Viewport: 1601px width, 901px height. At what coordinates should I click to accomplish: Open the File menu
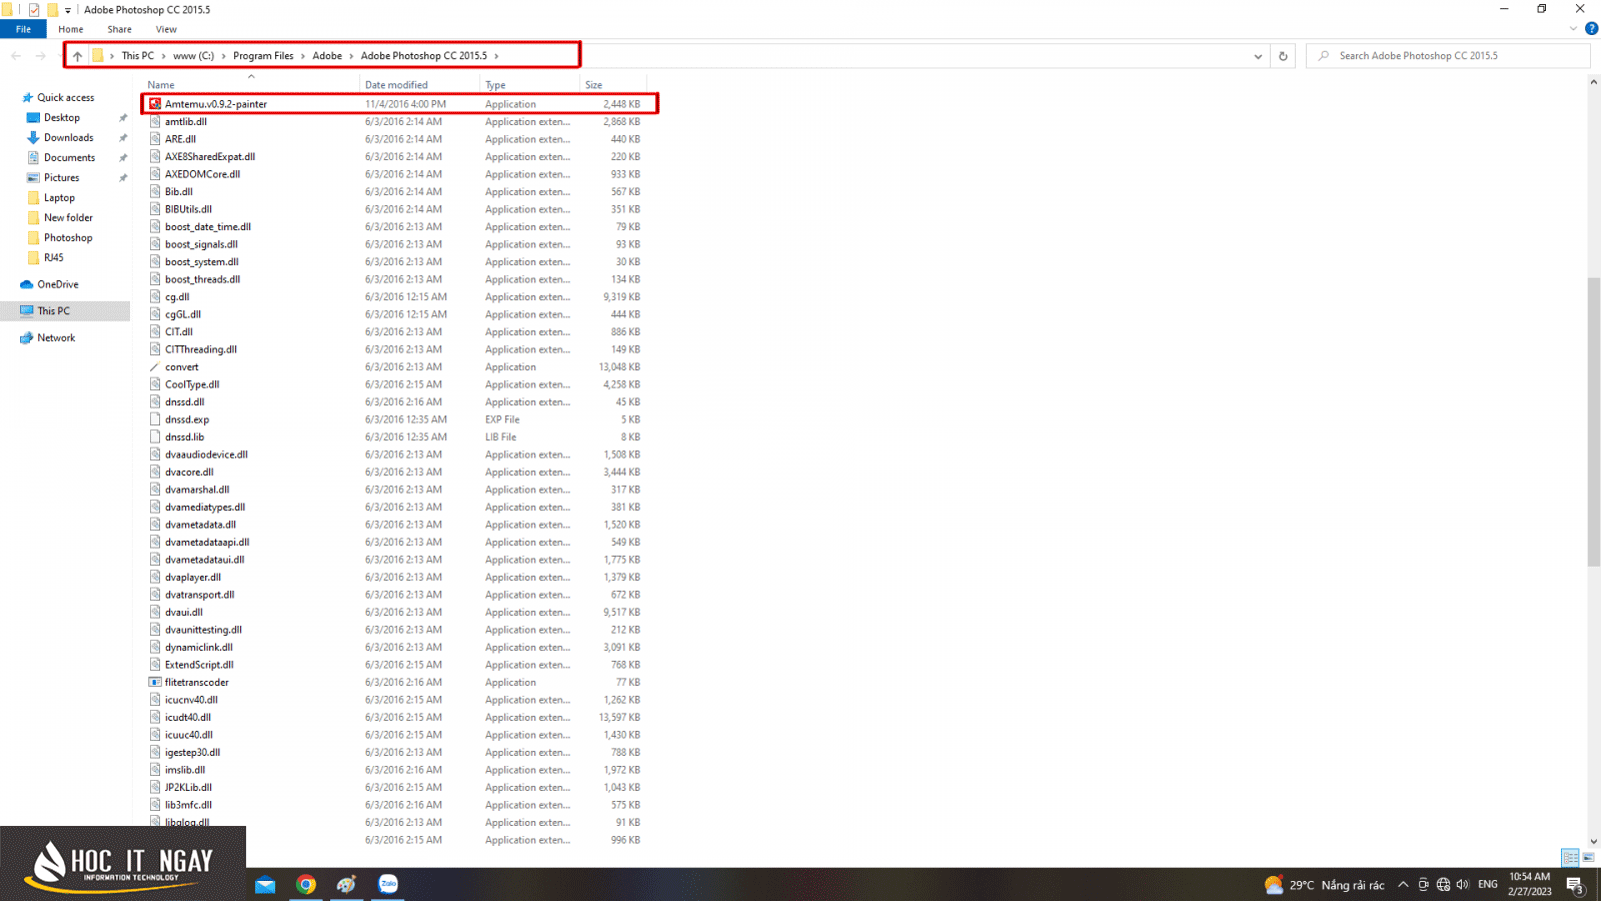[23, 29]
